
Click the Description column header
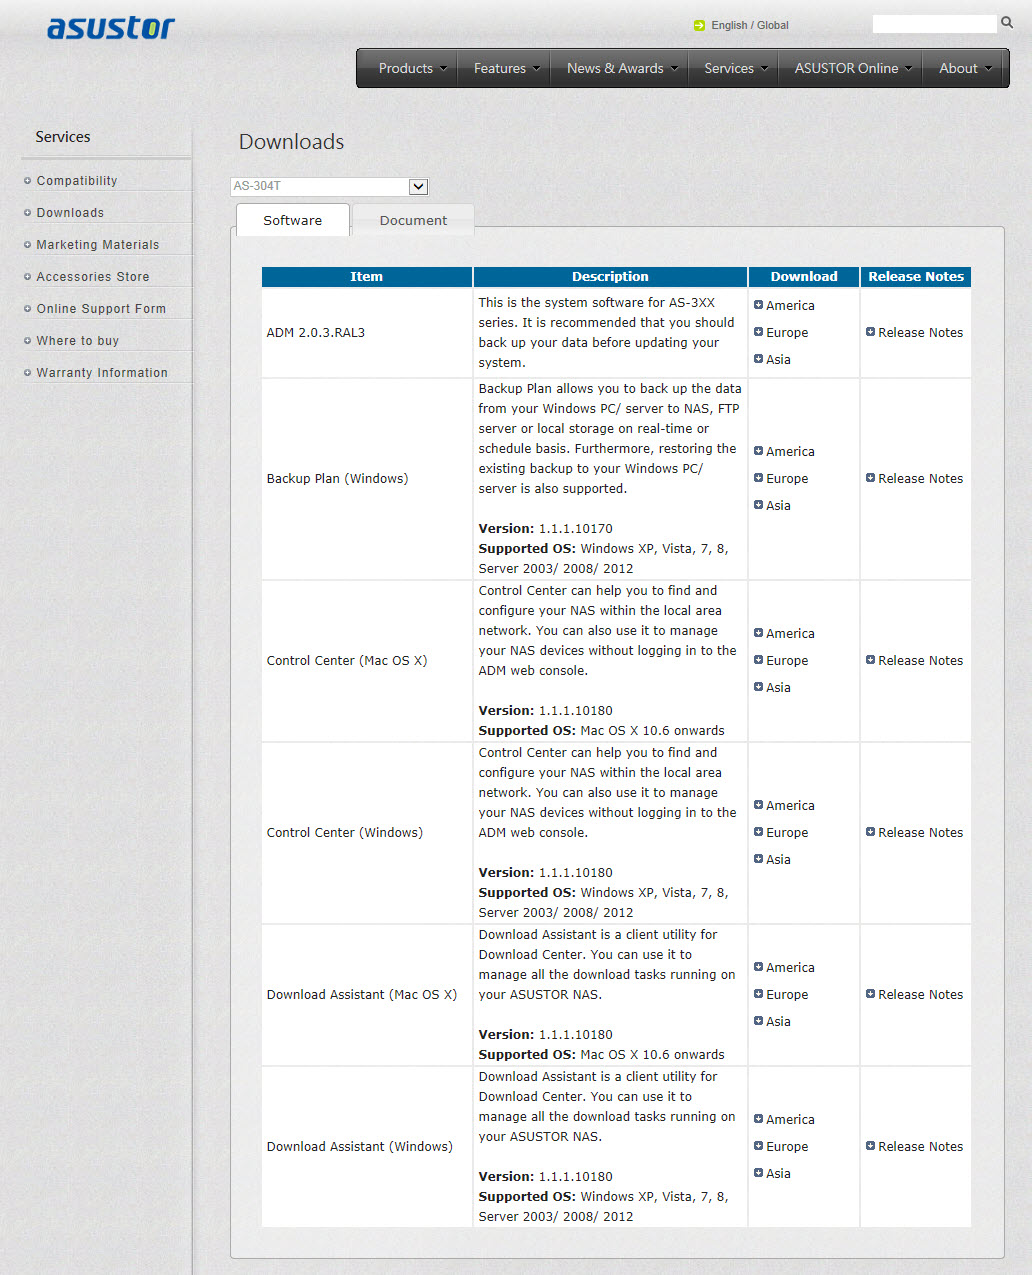click(610, 277)
